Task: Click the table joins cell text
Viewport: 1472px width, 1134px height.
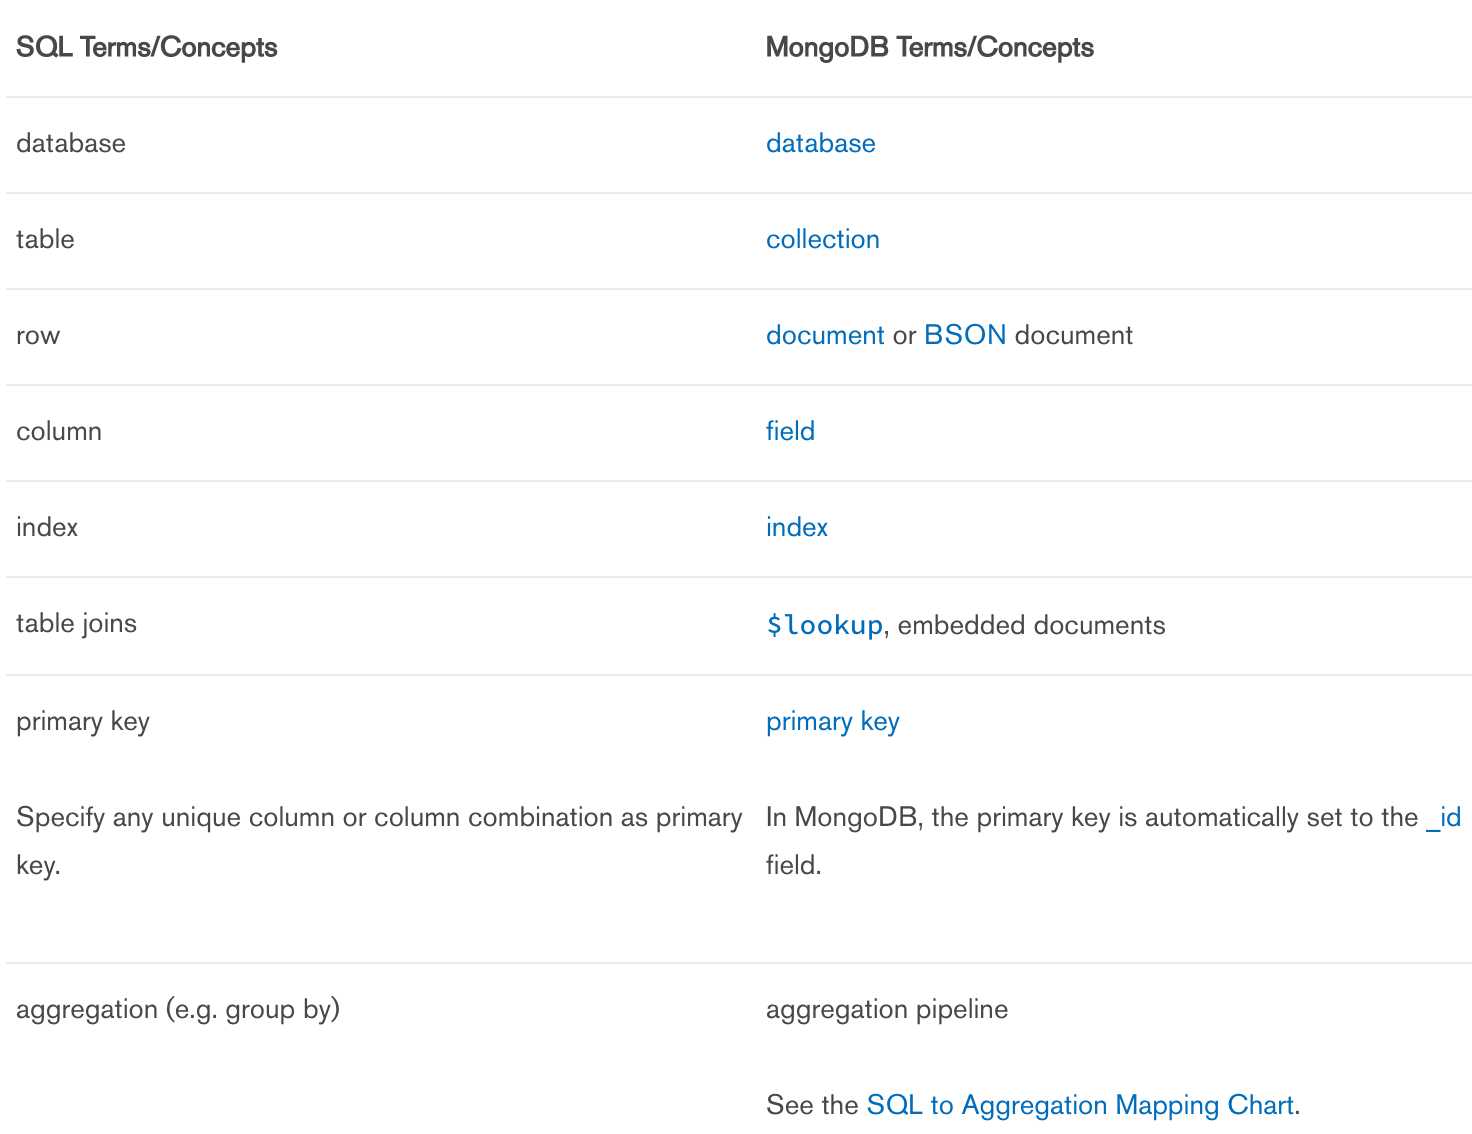Action: [x=76, y=623]
